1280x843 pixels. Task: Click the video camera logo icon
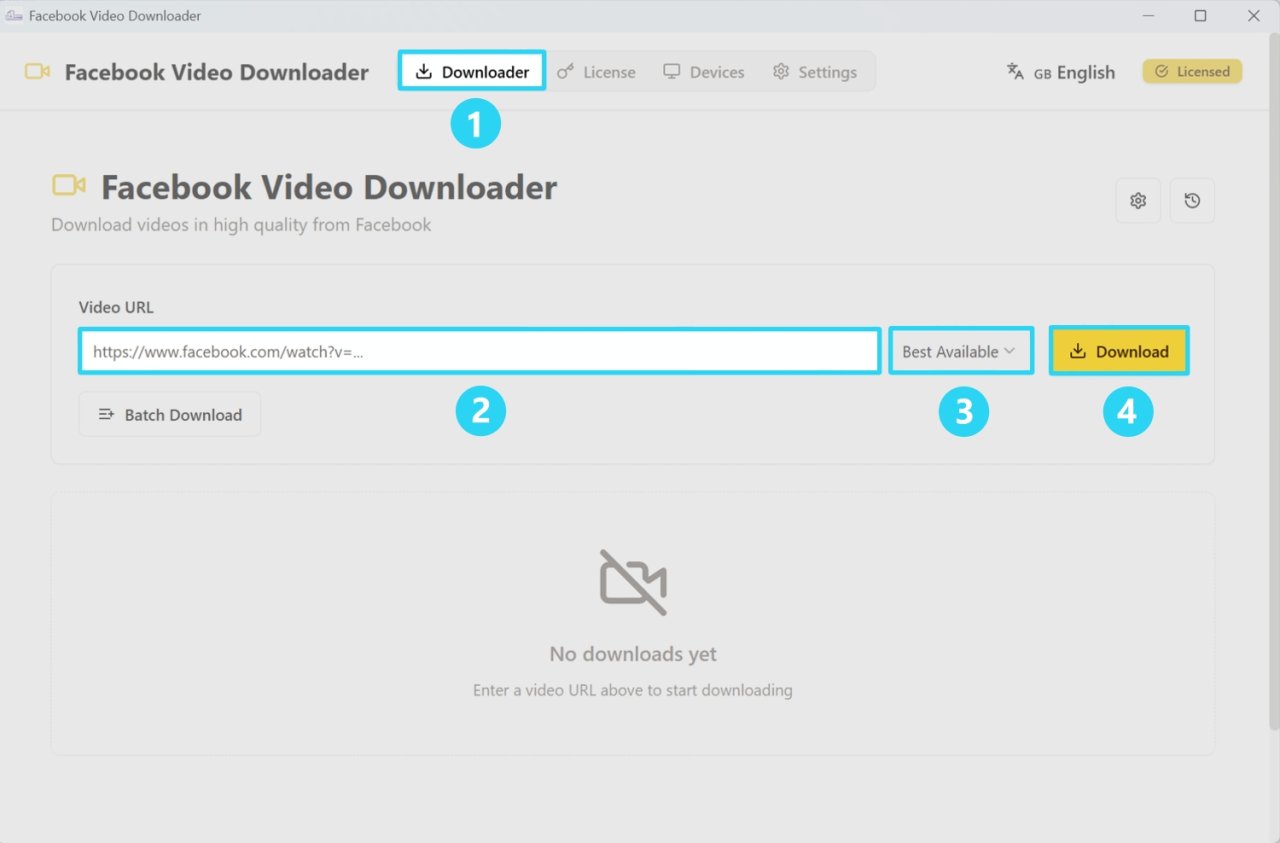37,71
